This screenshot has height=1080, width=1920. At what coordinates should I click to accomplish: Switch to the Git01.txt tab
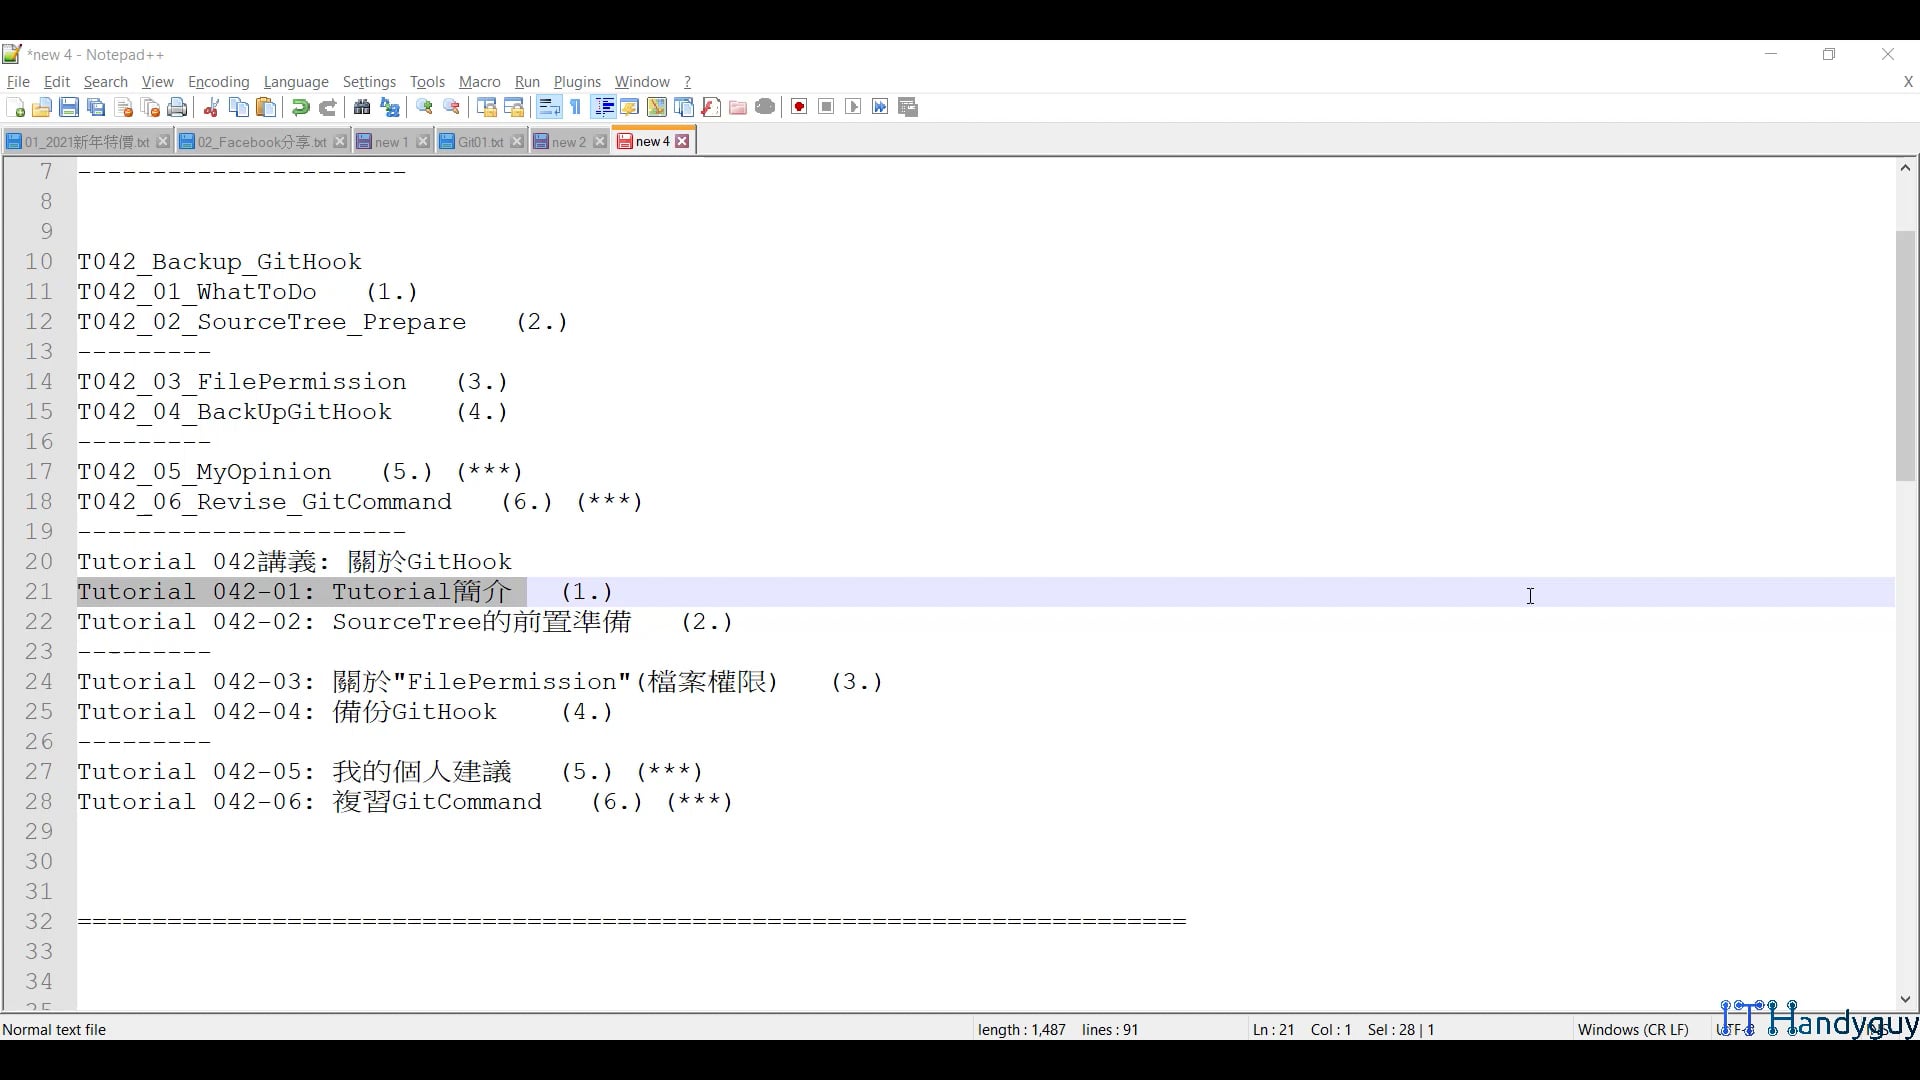point(478,141)
